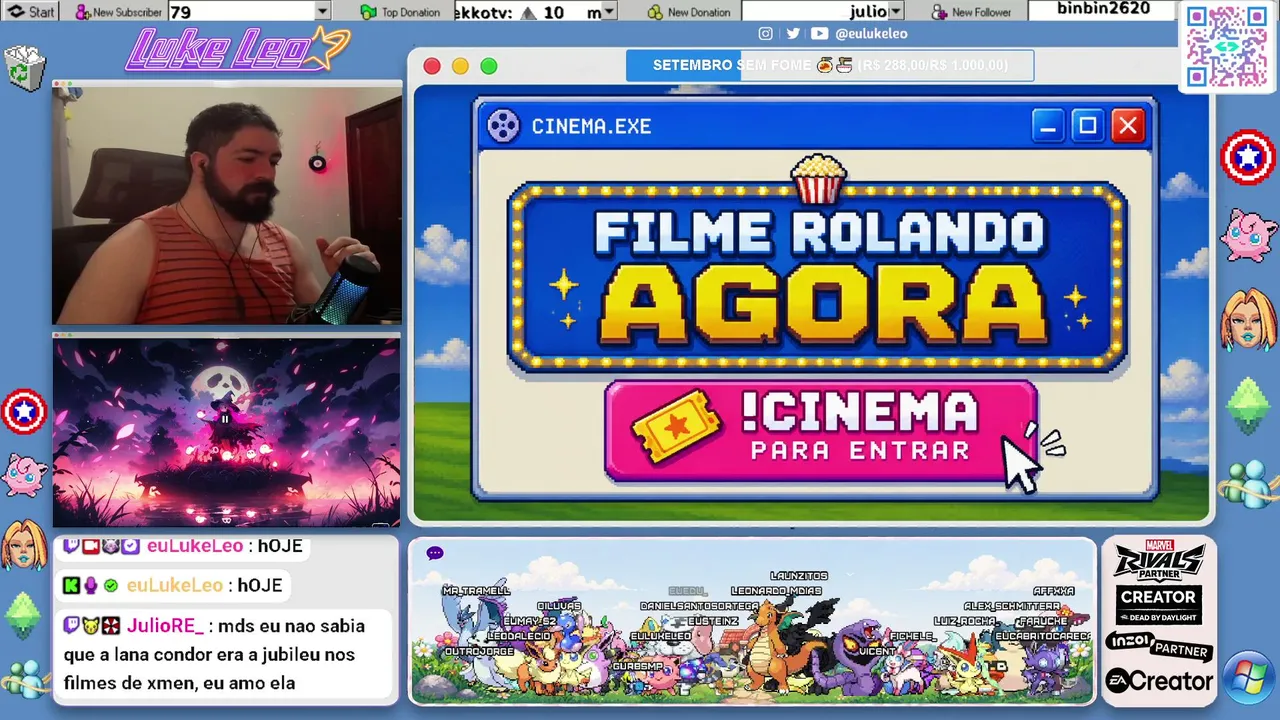Click the Start button in the top bar
The image size is (1280, 720).
(x=31, y=12)
